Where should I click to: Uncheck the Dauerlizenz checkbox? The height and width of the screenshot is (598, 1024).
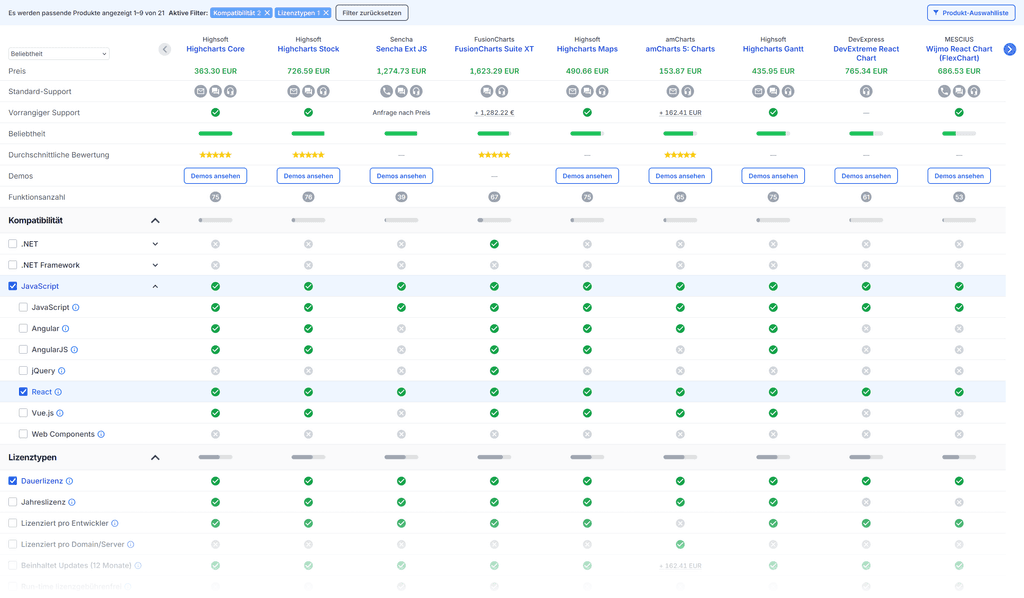coord(12,481)
